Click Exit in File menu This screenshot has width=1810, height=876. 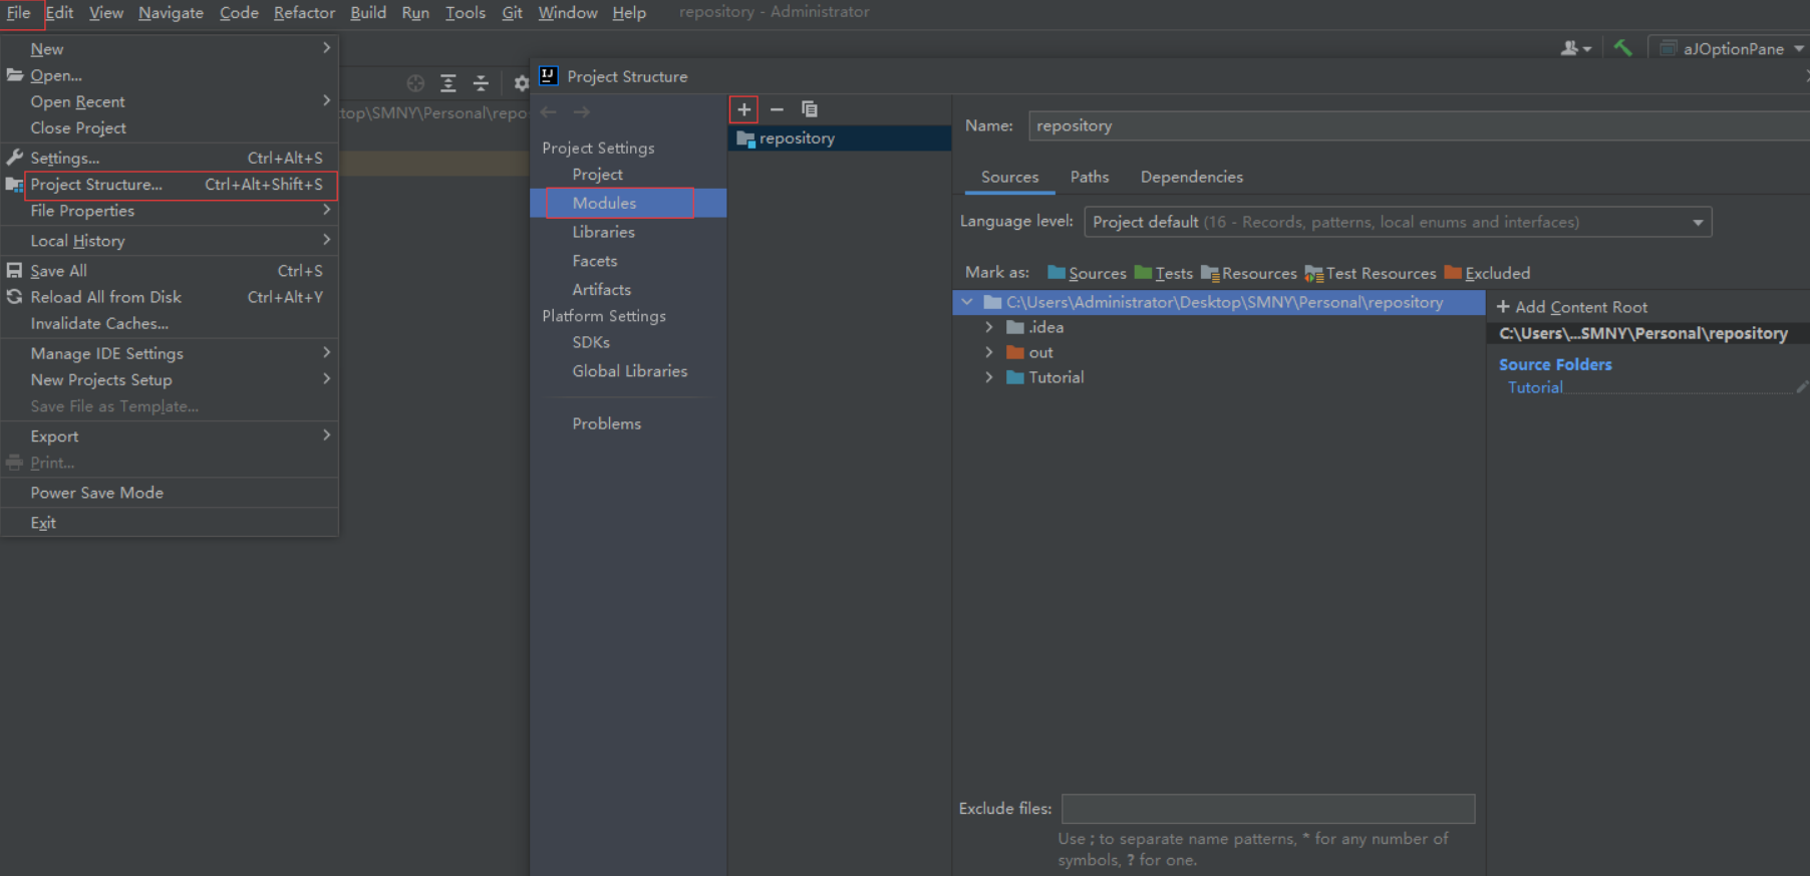(x=169, y=523)
